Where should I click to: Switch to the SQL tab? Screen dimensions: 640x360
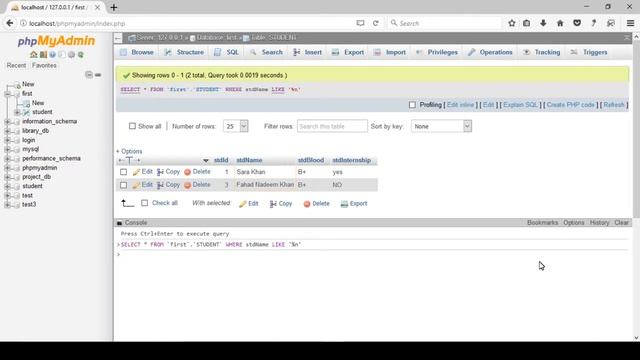(227, 52)
